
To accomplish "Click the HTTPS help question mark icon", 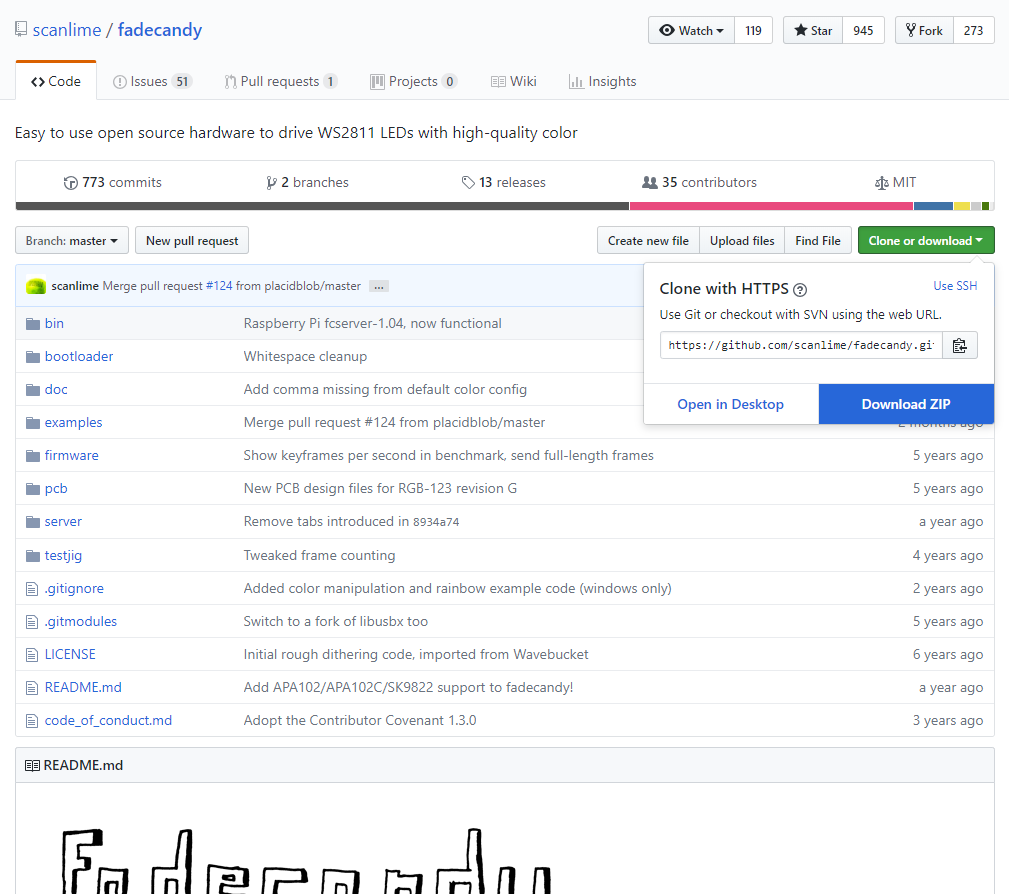I will tap(800, 290).
